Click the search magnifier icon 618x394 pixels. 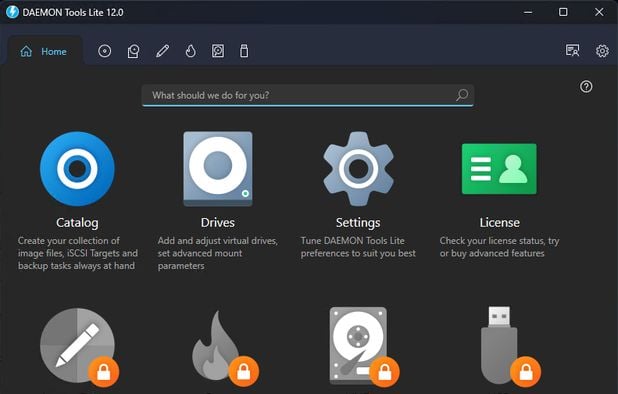[462, 95]
